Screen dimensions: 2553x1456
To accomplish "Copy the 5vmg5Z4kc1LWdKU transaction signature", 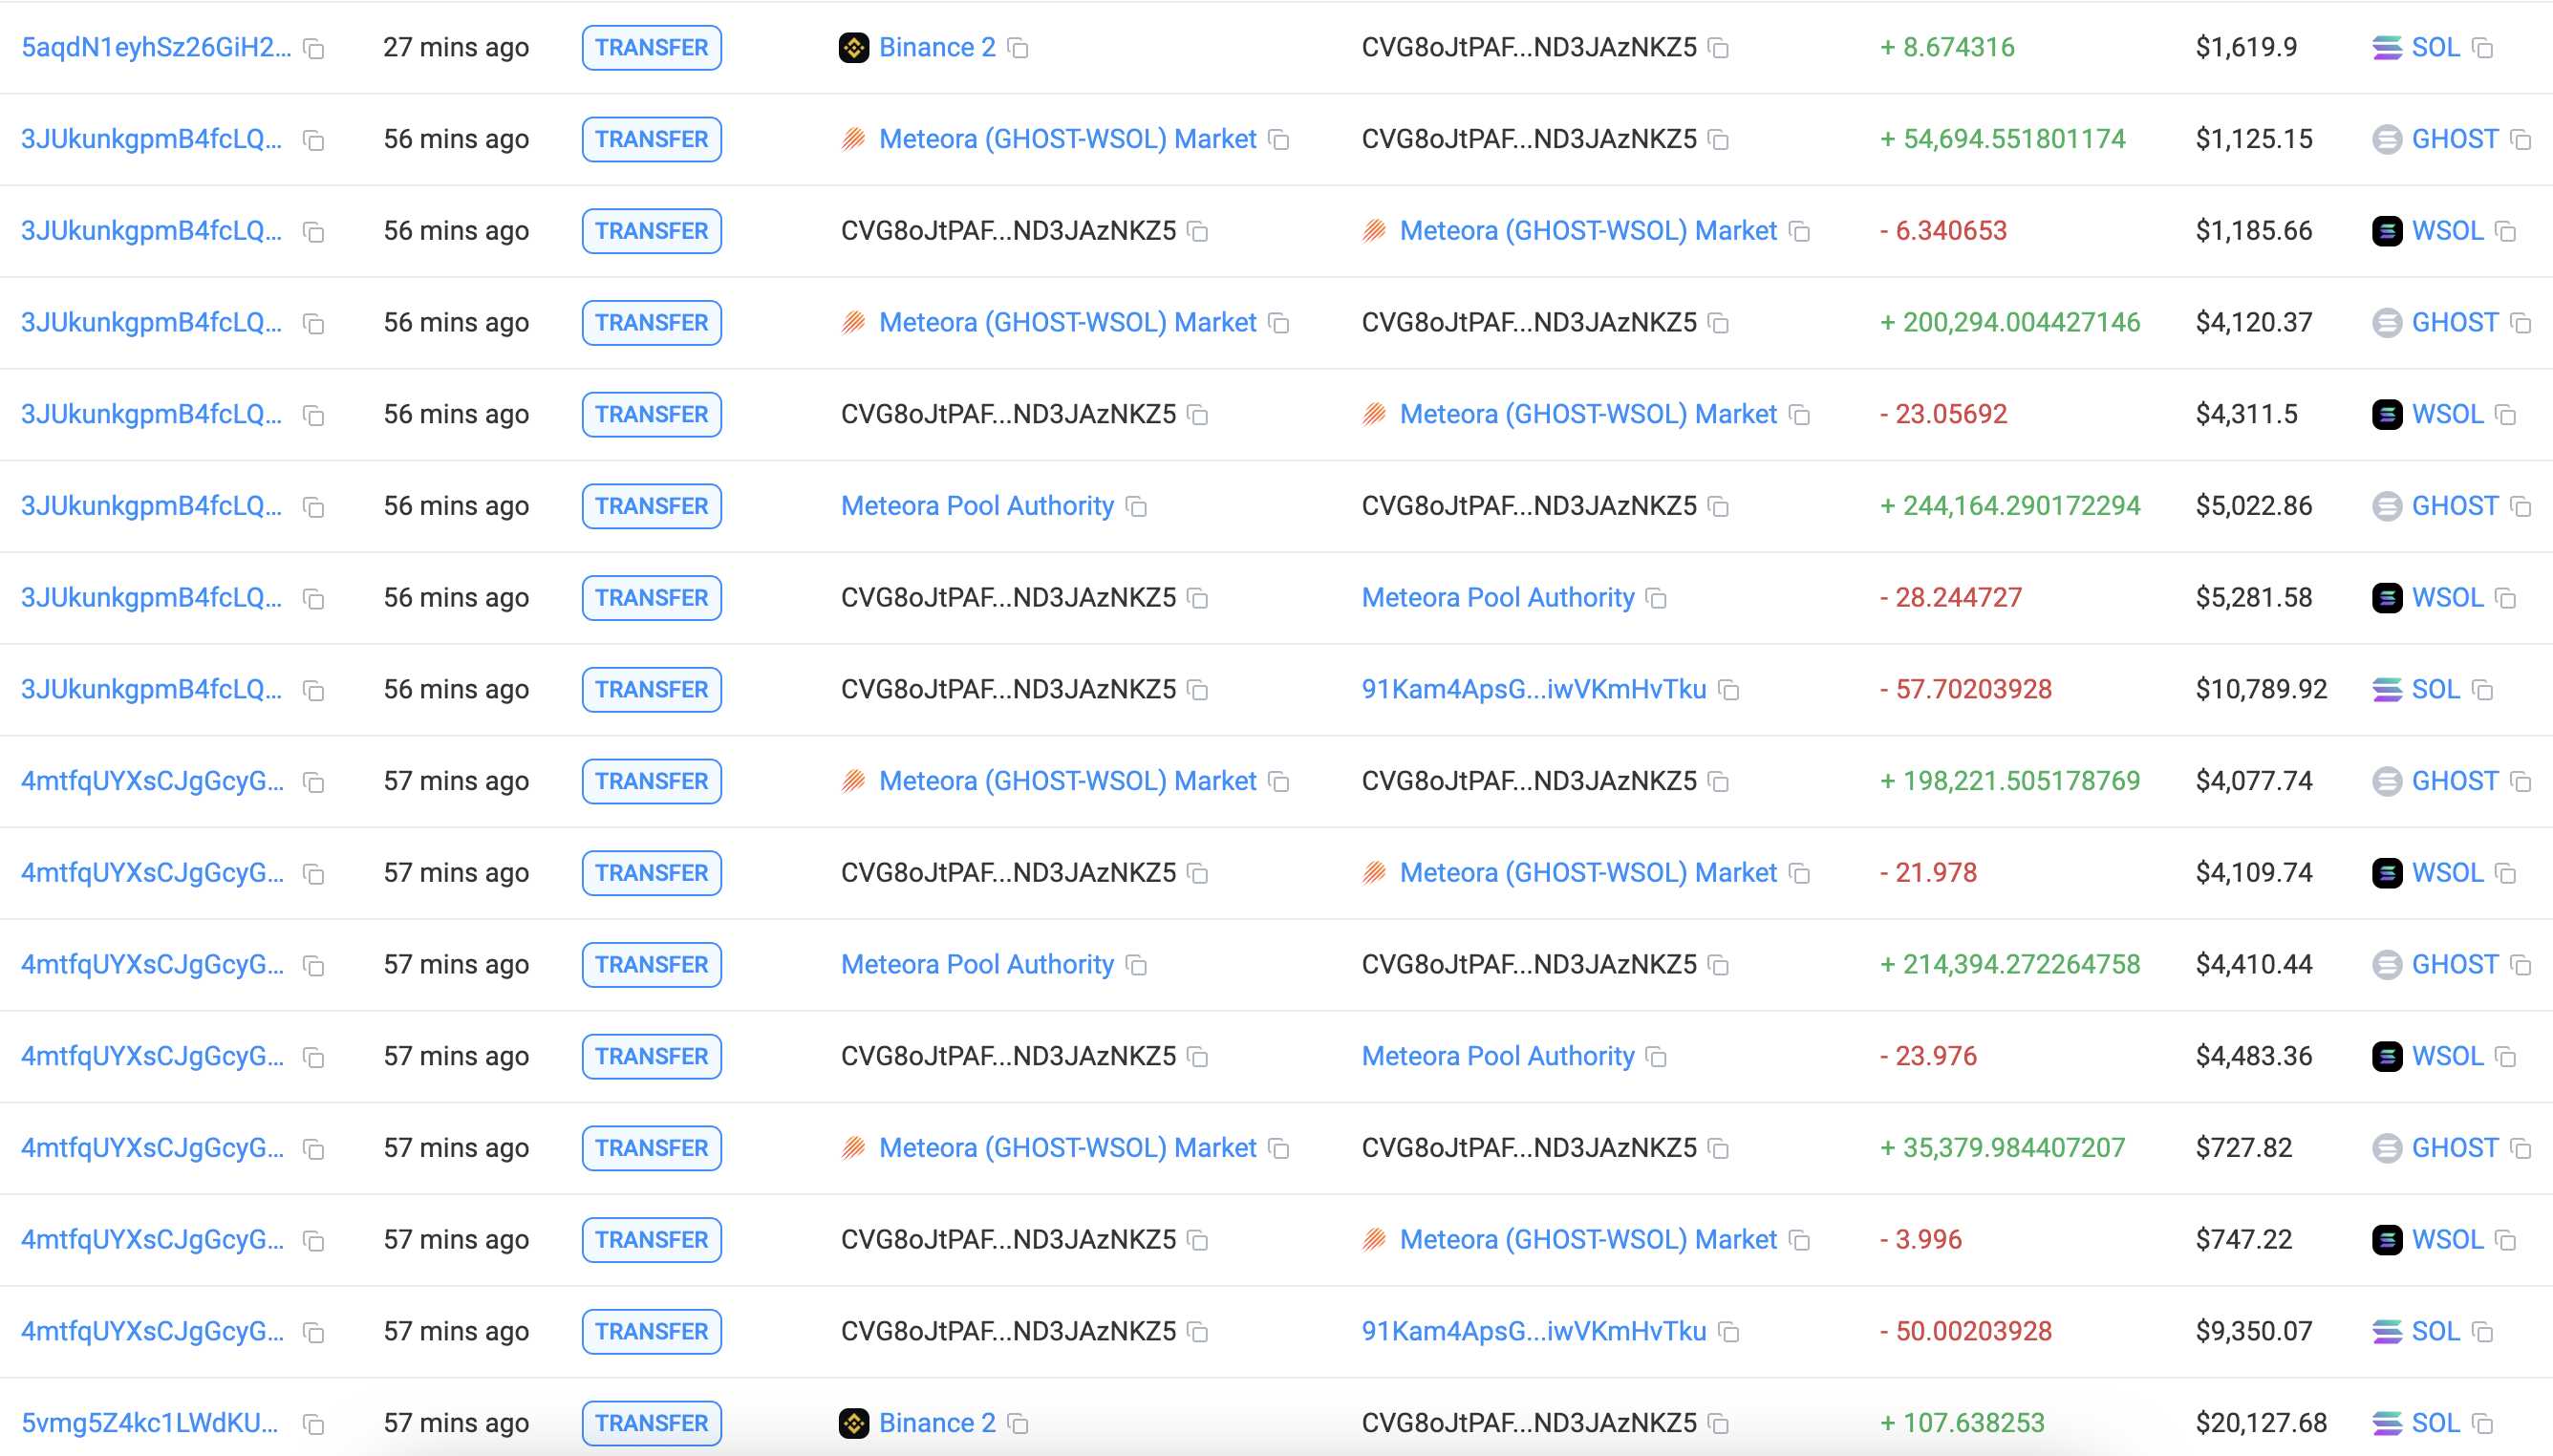I will 314,1424.
